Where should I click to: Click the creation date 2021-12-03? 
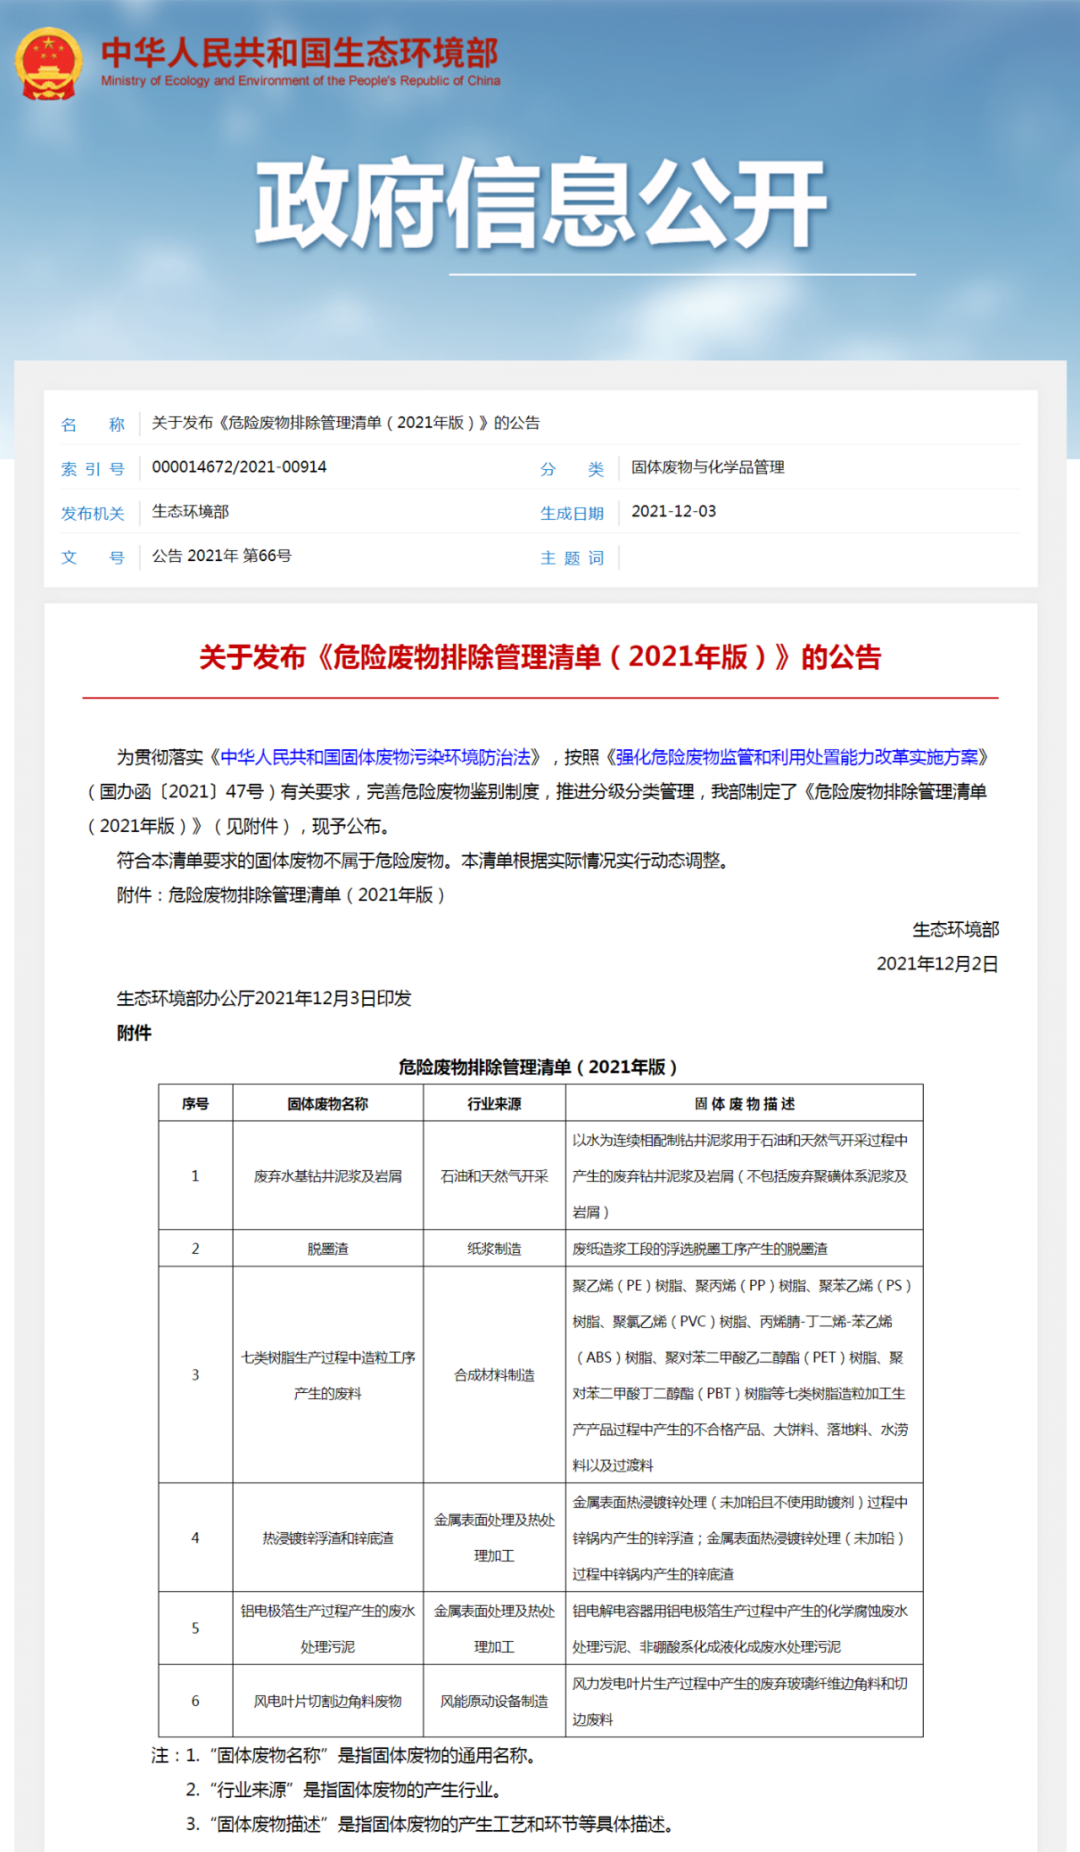click(673, 511)
